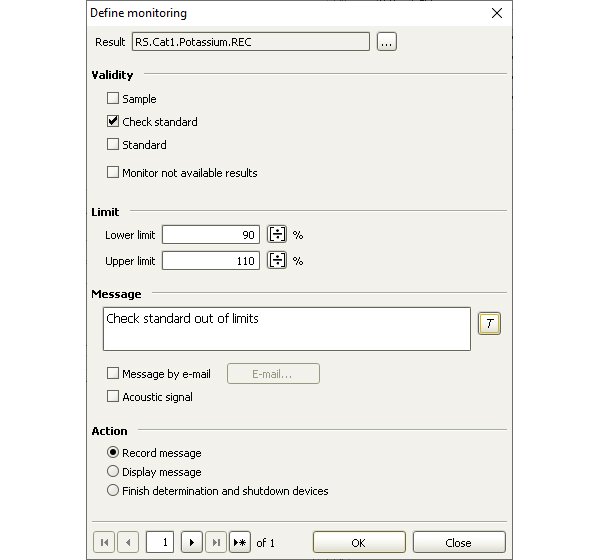This screenshot has height=560, width=600.
Task: Go to the next monitoring record
Action: [x=192, y=542]
